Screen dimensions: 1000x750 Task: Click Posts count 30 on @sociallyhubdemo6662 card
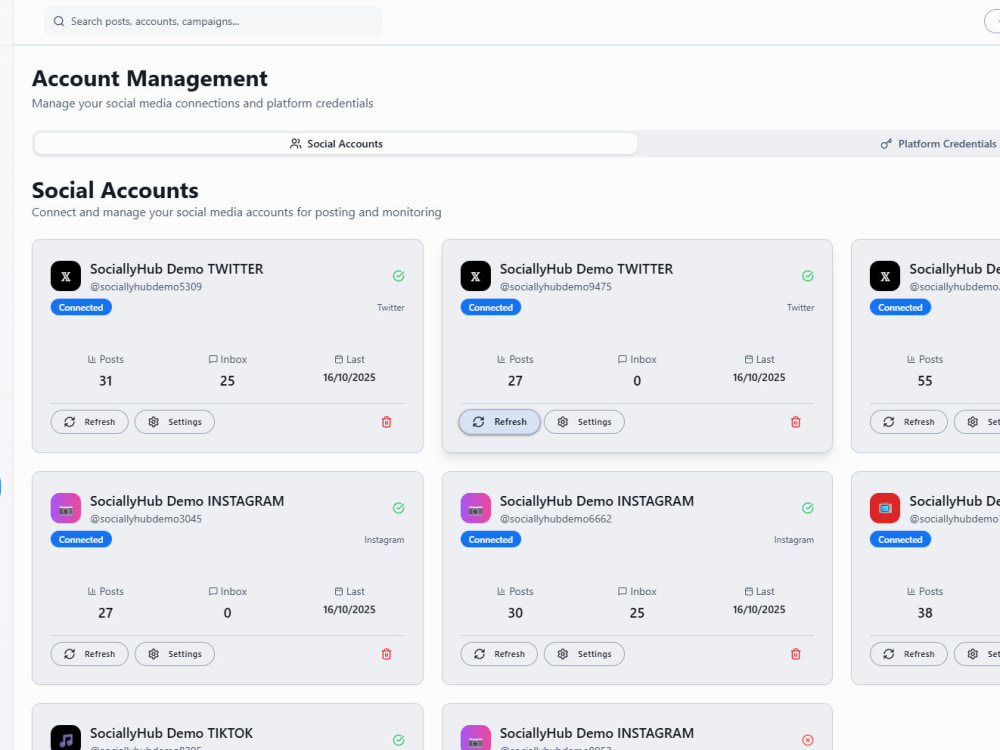pos(515,613)
